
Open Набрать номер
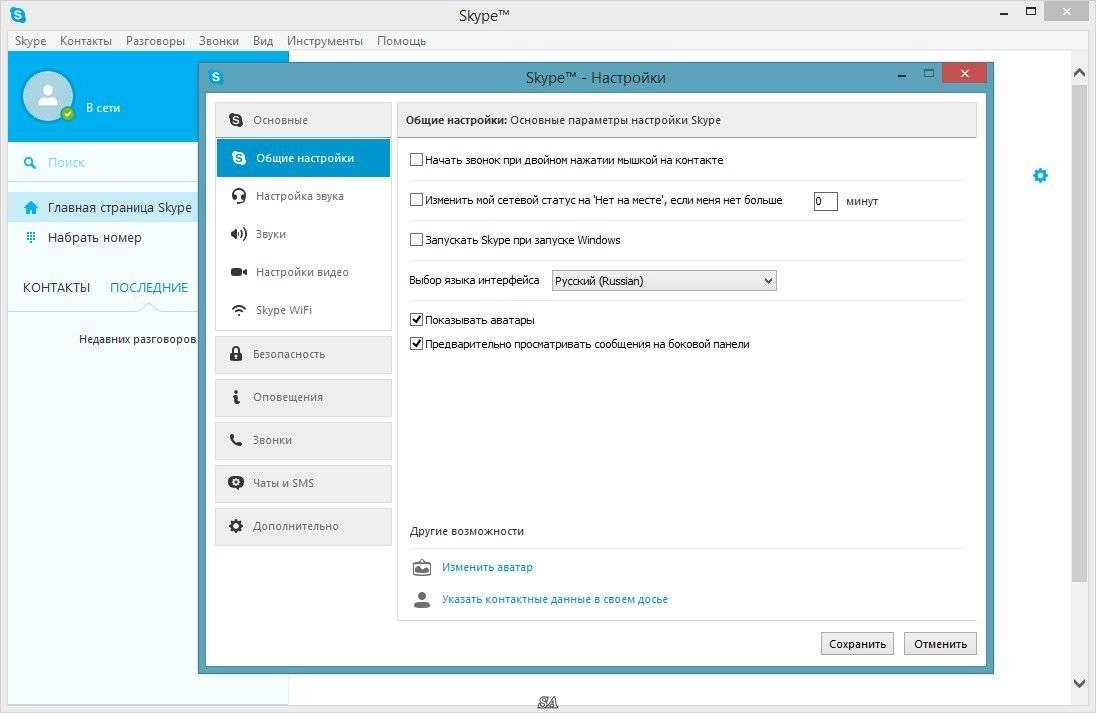pyautogui.click(x=103, y=238)
